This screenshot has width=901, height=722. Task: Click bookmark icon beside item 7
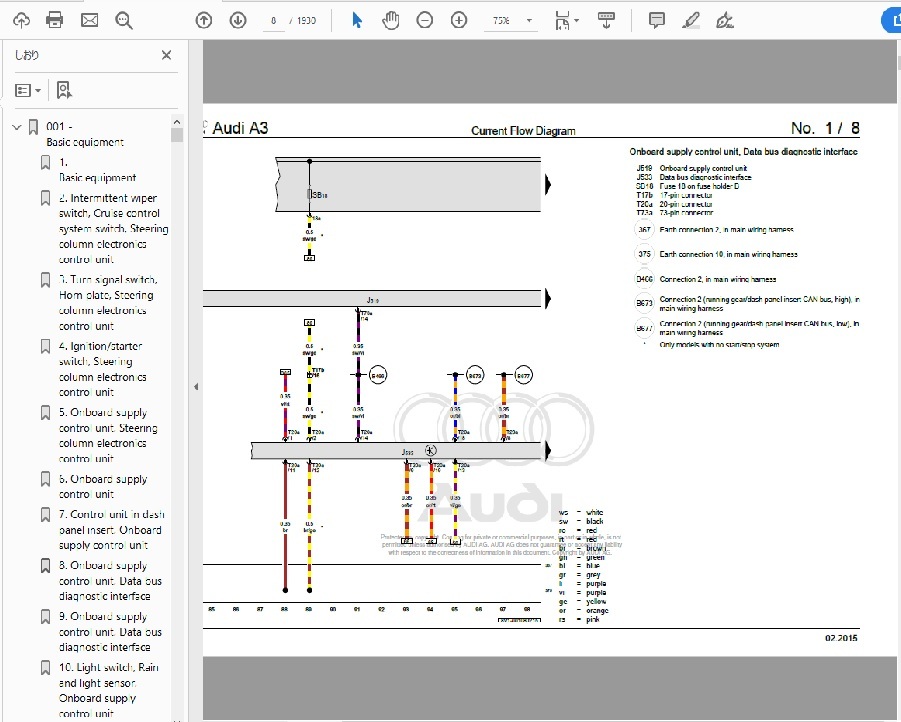tap(45, 514)
